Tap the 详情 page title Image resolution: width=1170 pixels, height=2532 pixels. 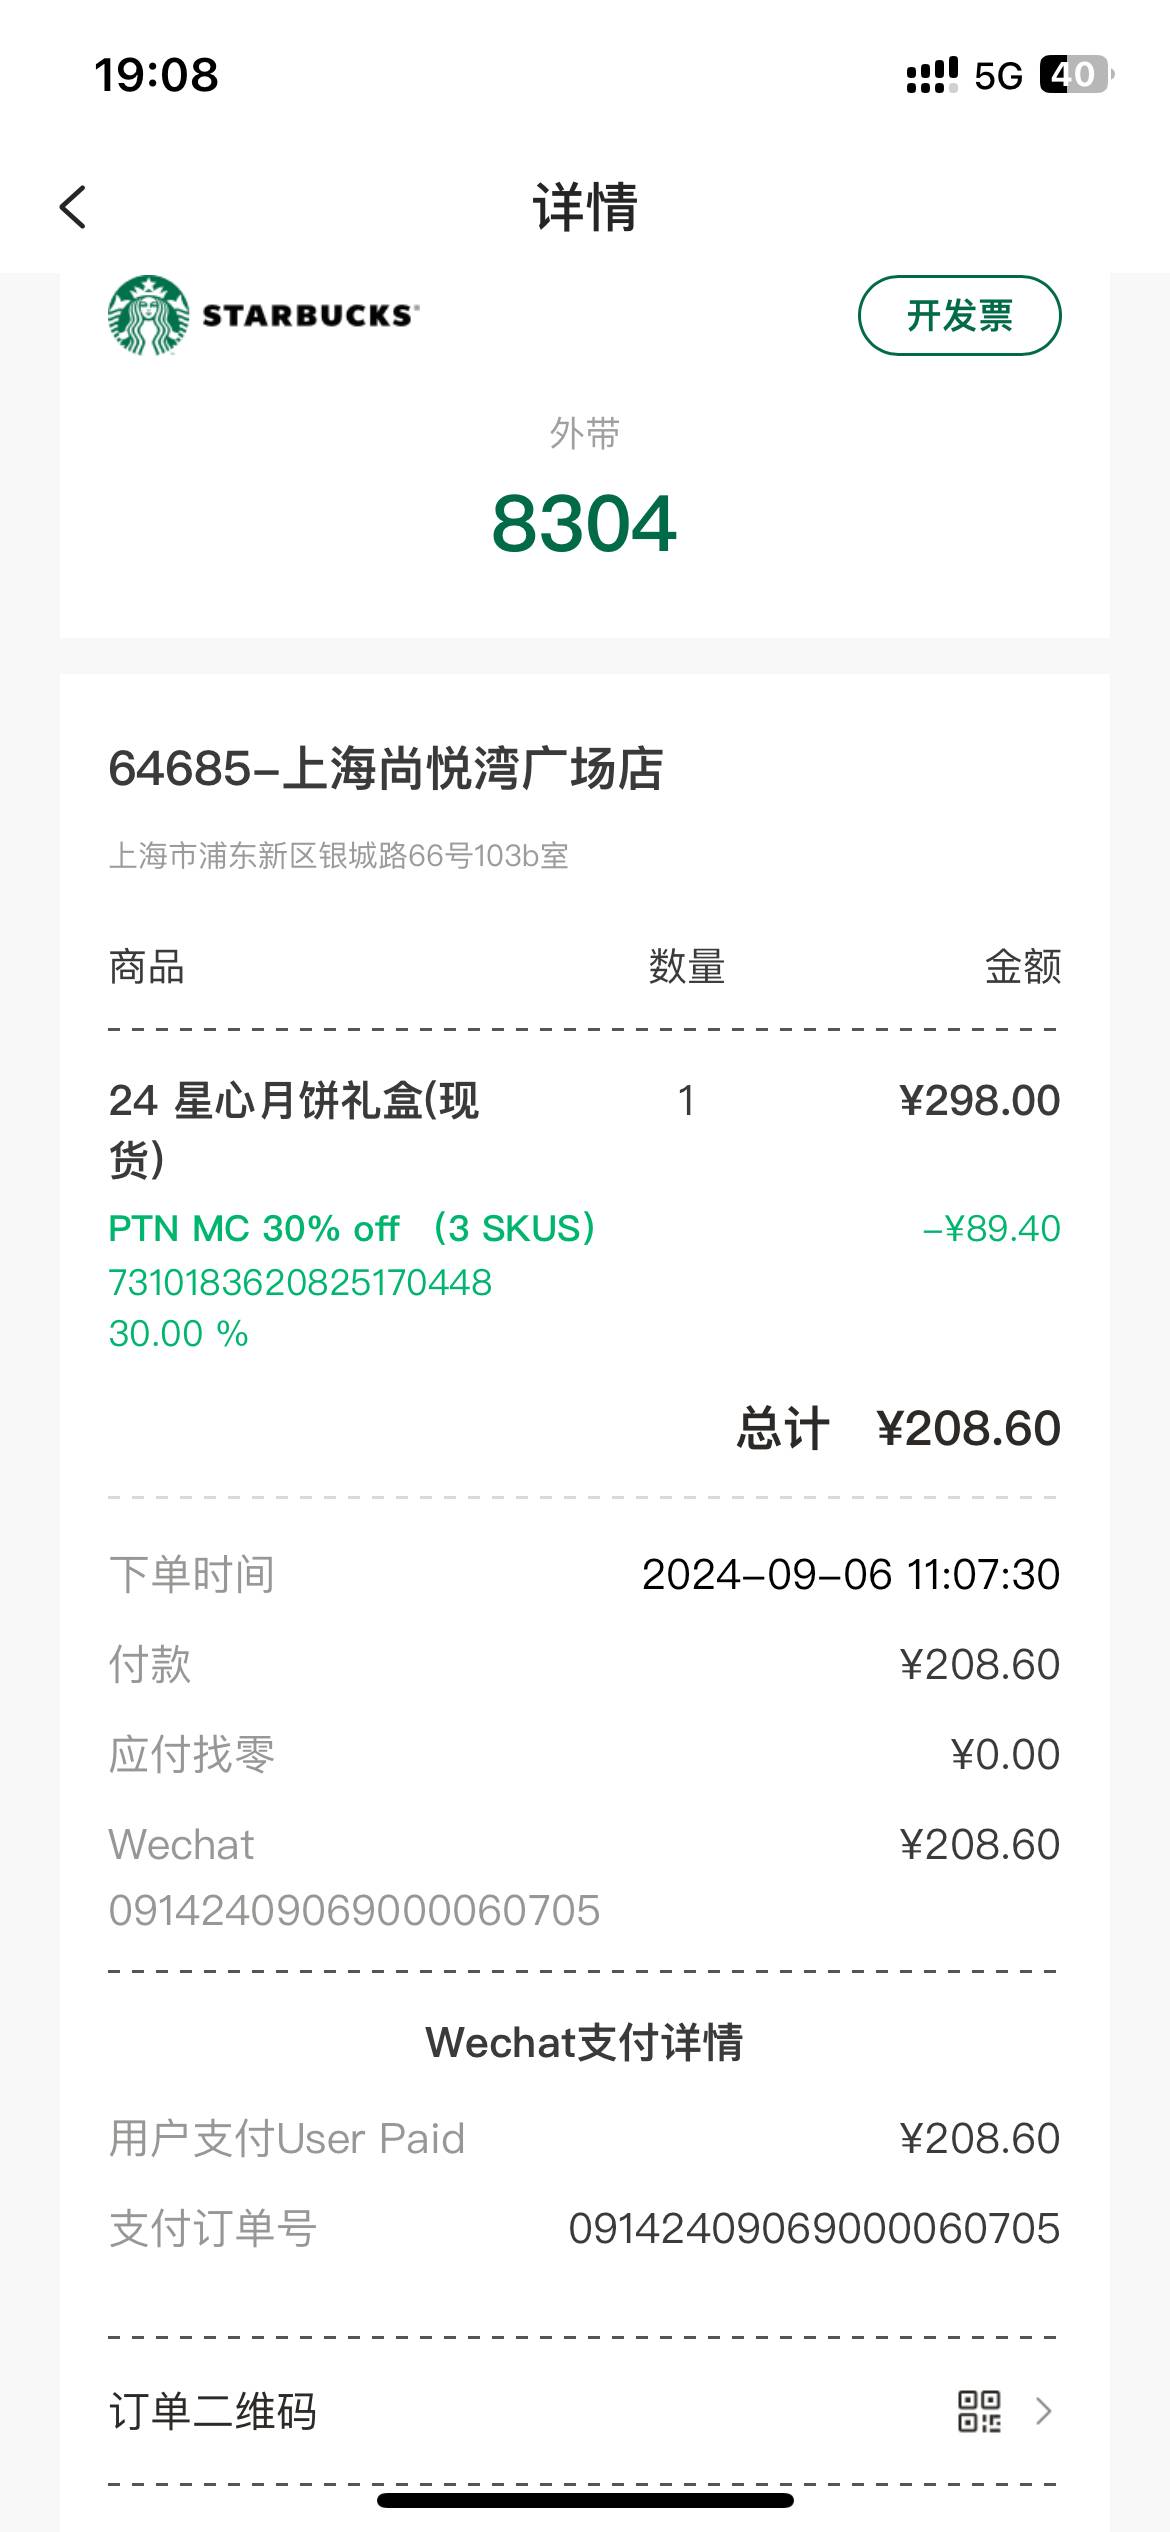point(585,207)
